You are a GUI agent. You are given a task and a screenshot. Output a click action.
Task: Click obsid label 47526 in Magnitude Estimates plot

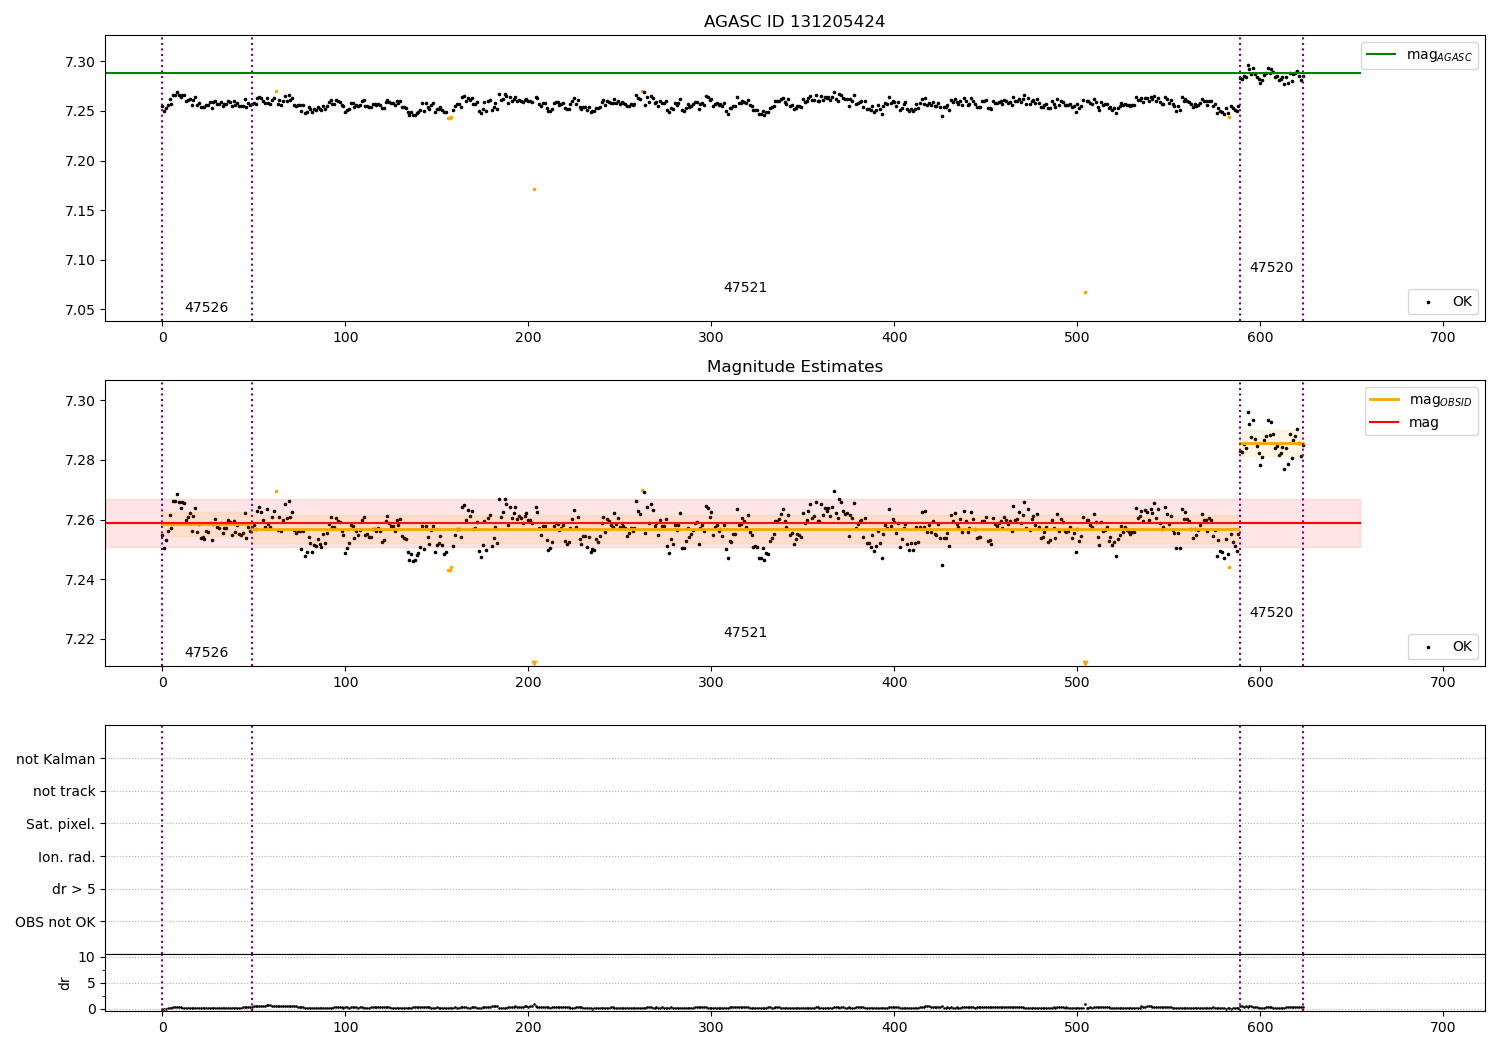[x=206, y=653]
